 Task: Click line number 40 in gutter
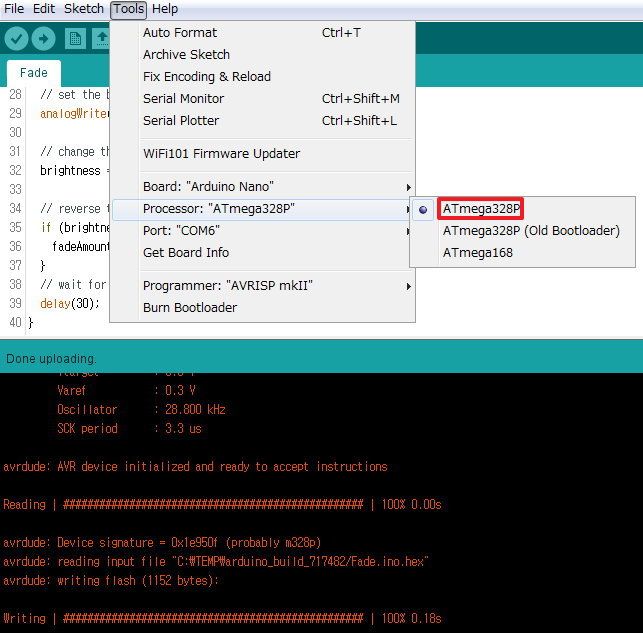[x=15, y=322]
